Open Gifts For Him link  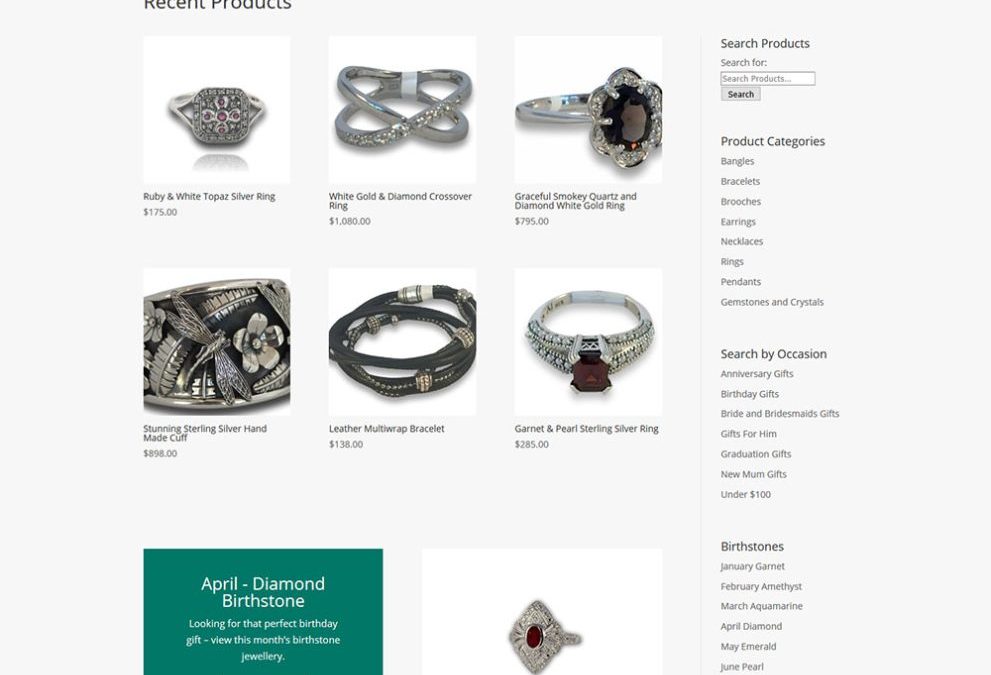(749, 434)
